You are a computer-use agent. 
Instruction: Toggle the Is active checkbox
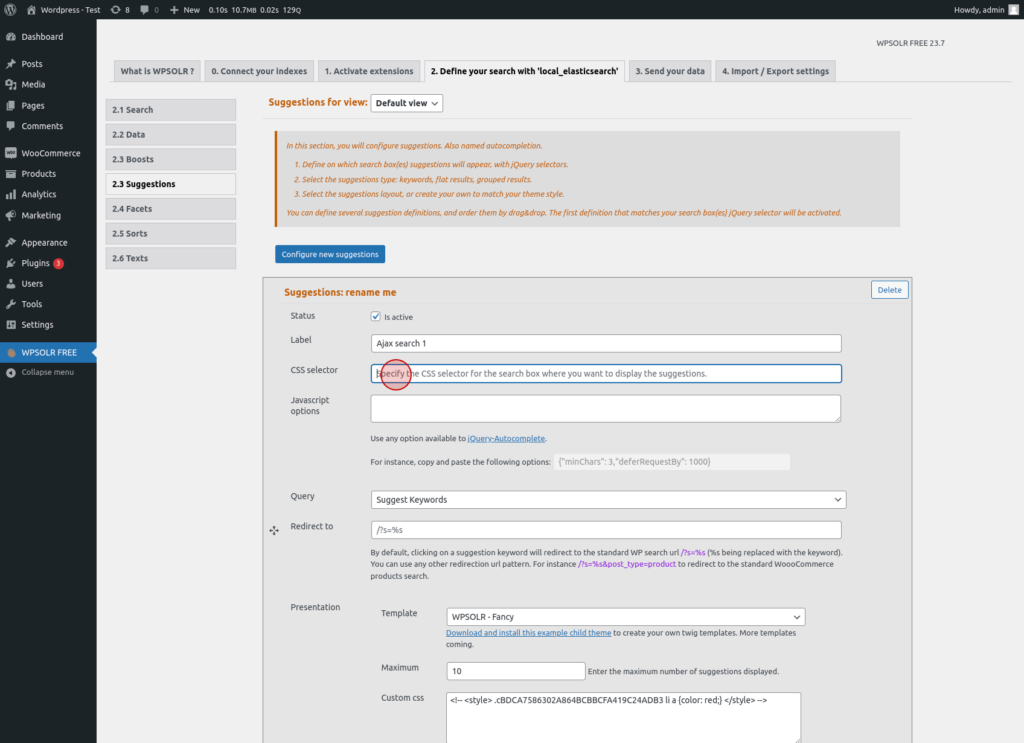click(376, 316)
